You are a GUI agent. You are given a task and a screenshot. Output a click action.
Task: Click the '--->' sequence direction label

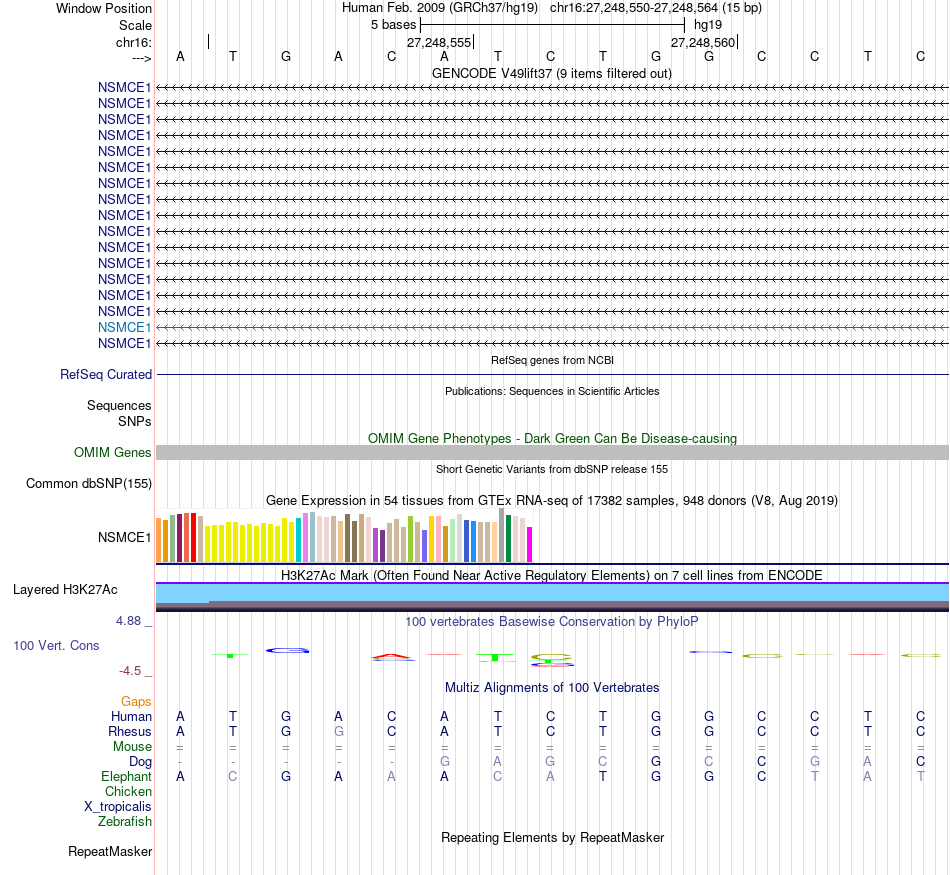pos(142,58)
